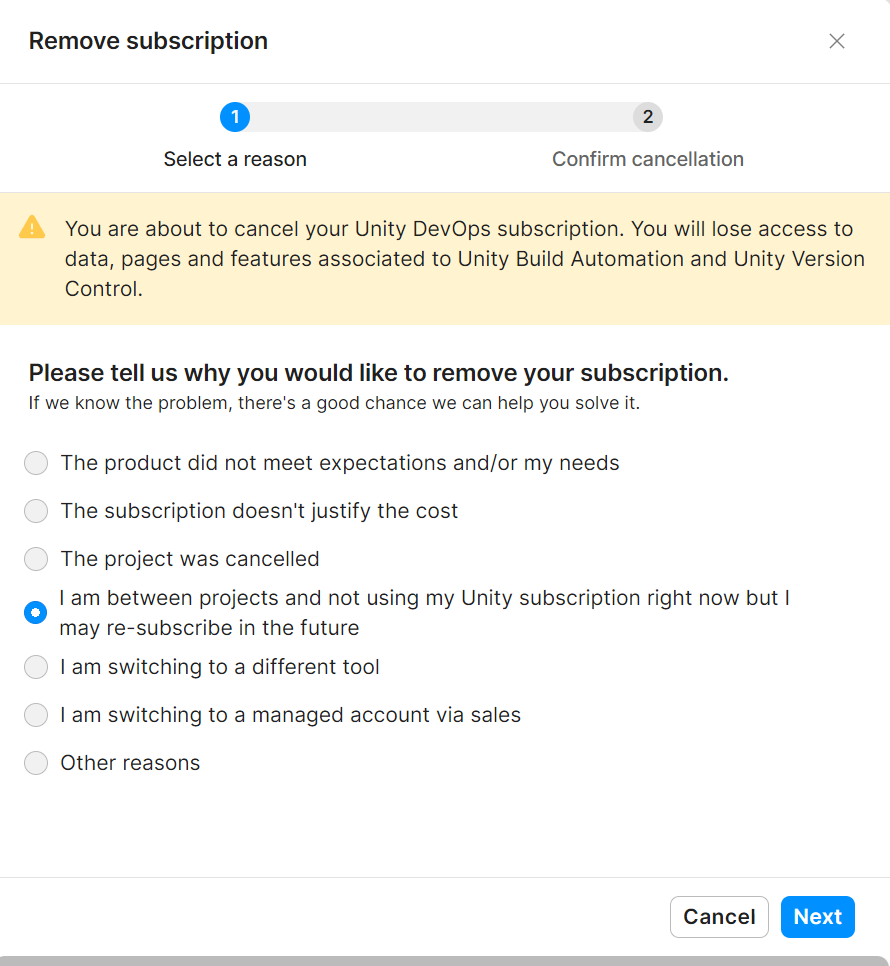The height and width of the screenshot is (966, 890).
Task: Click the Next button
Action: (x=817, y=917)
